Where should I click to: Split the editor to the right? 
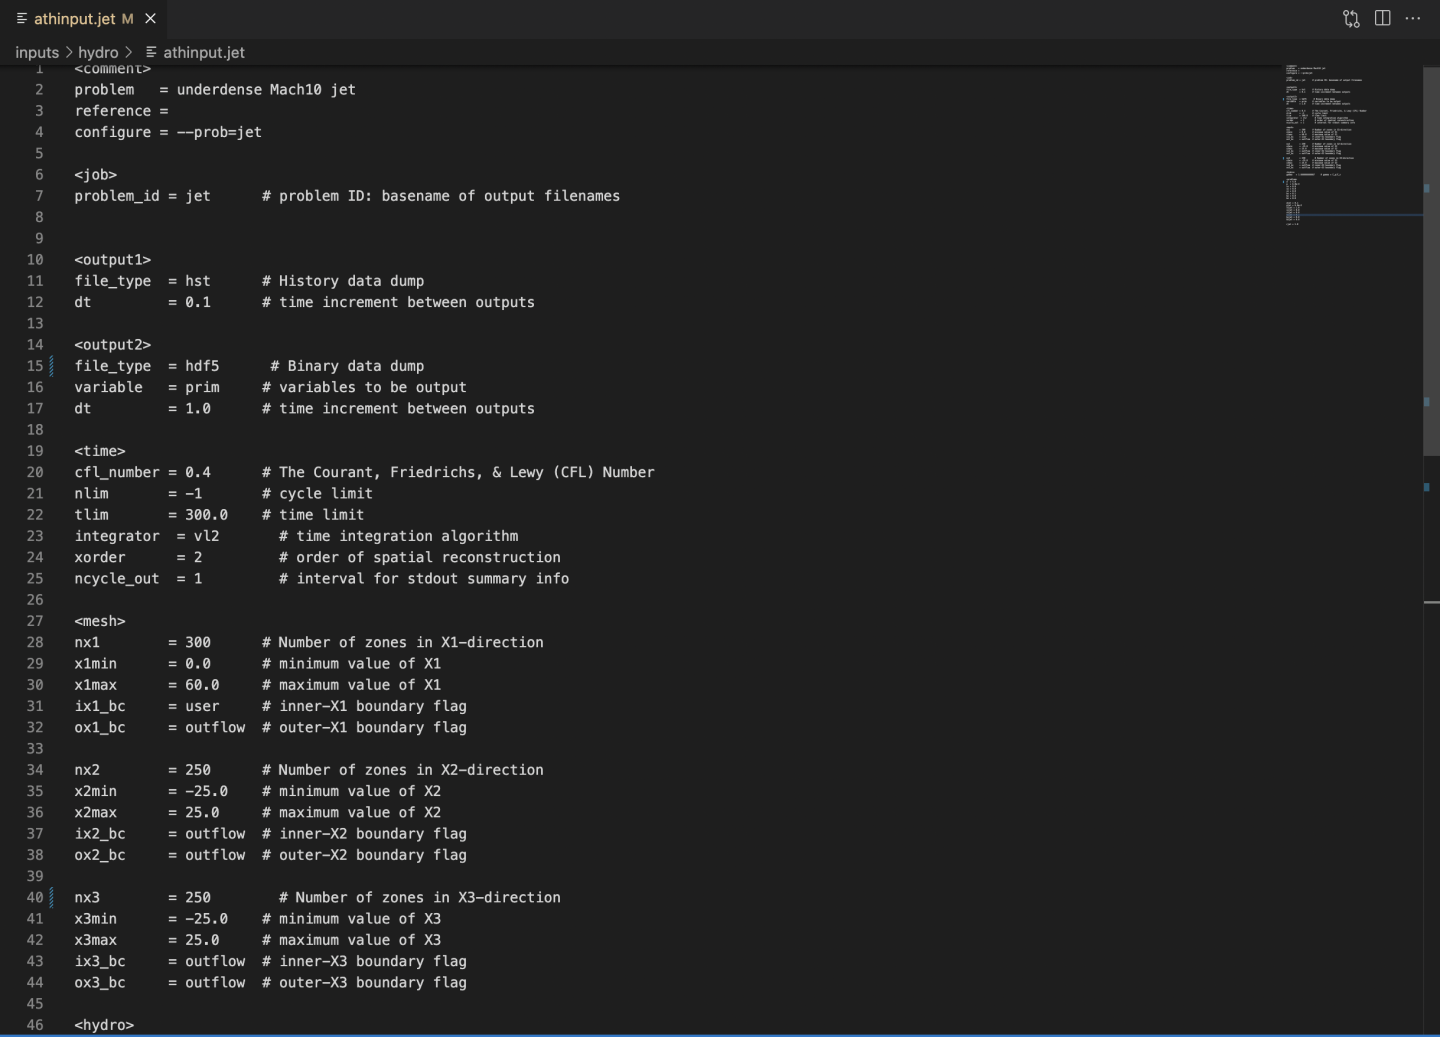click(1382, 19)
